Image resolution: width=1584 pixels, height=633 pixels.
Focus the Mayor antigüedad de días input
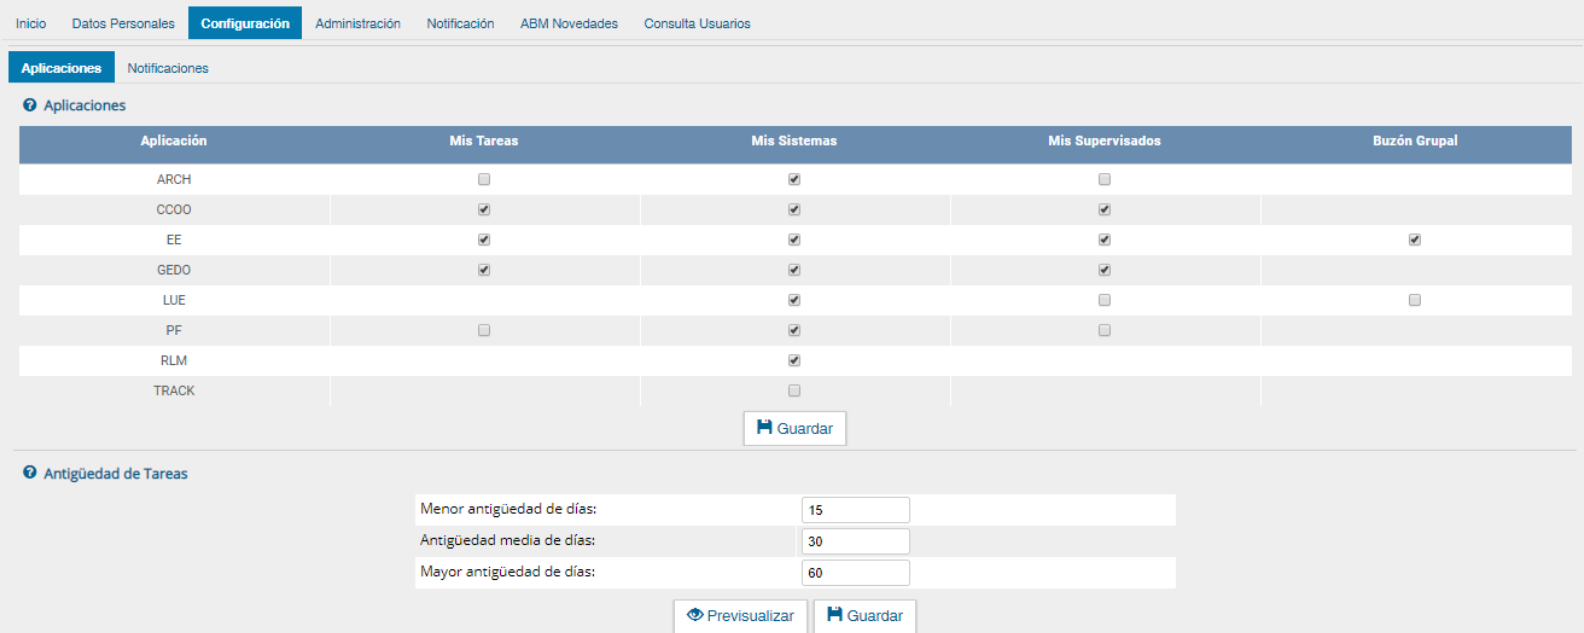[855, 573]
